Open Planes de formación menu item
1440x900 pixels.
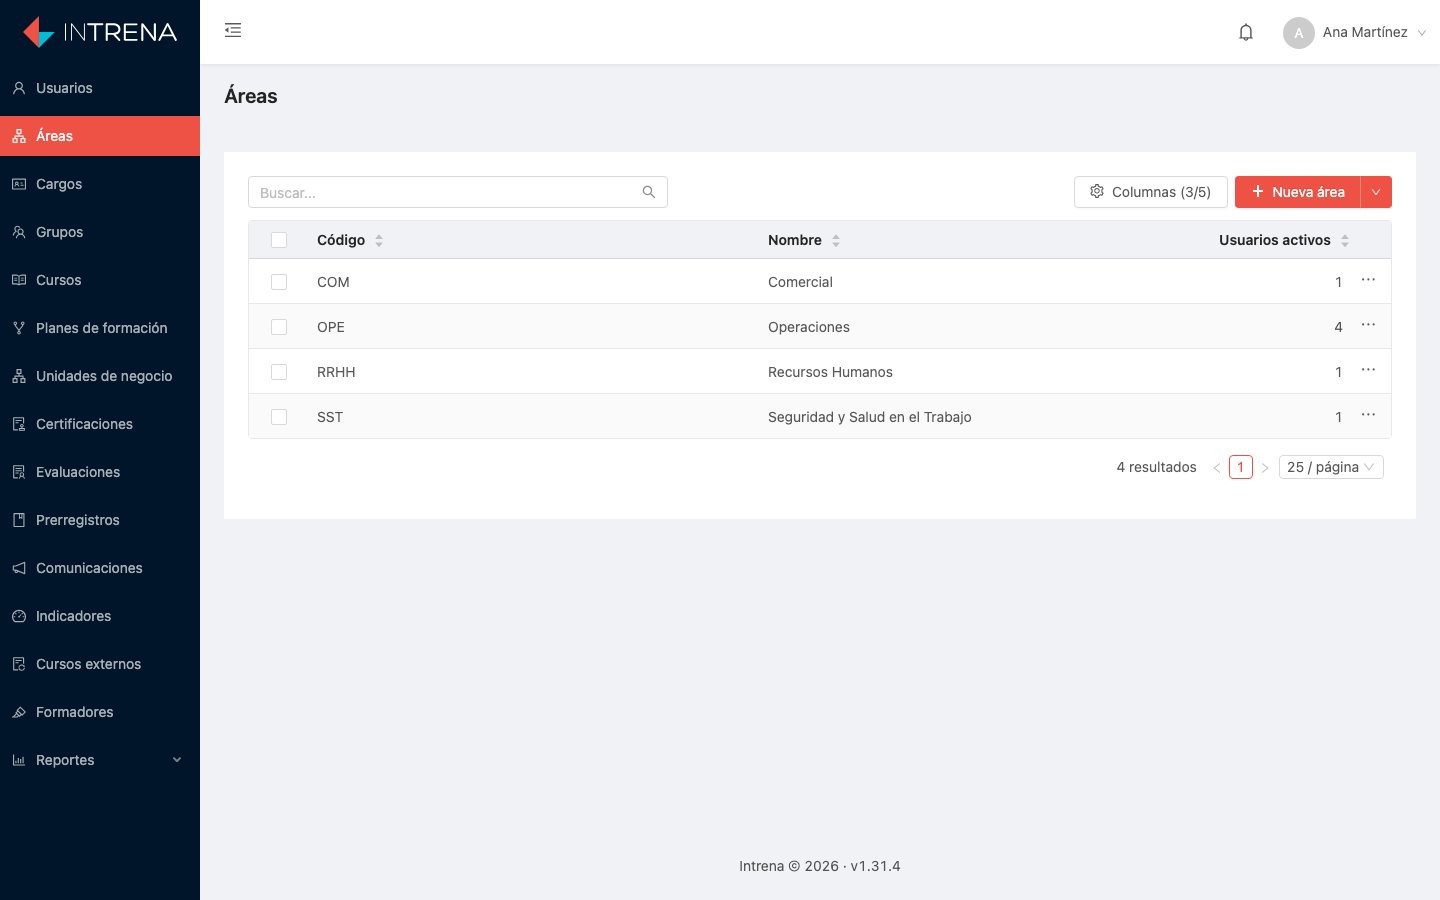tap(100, 328)
